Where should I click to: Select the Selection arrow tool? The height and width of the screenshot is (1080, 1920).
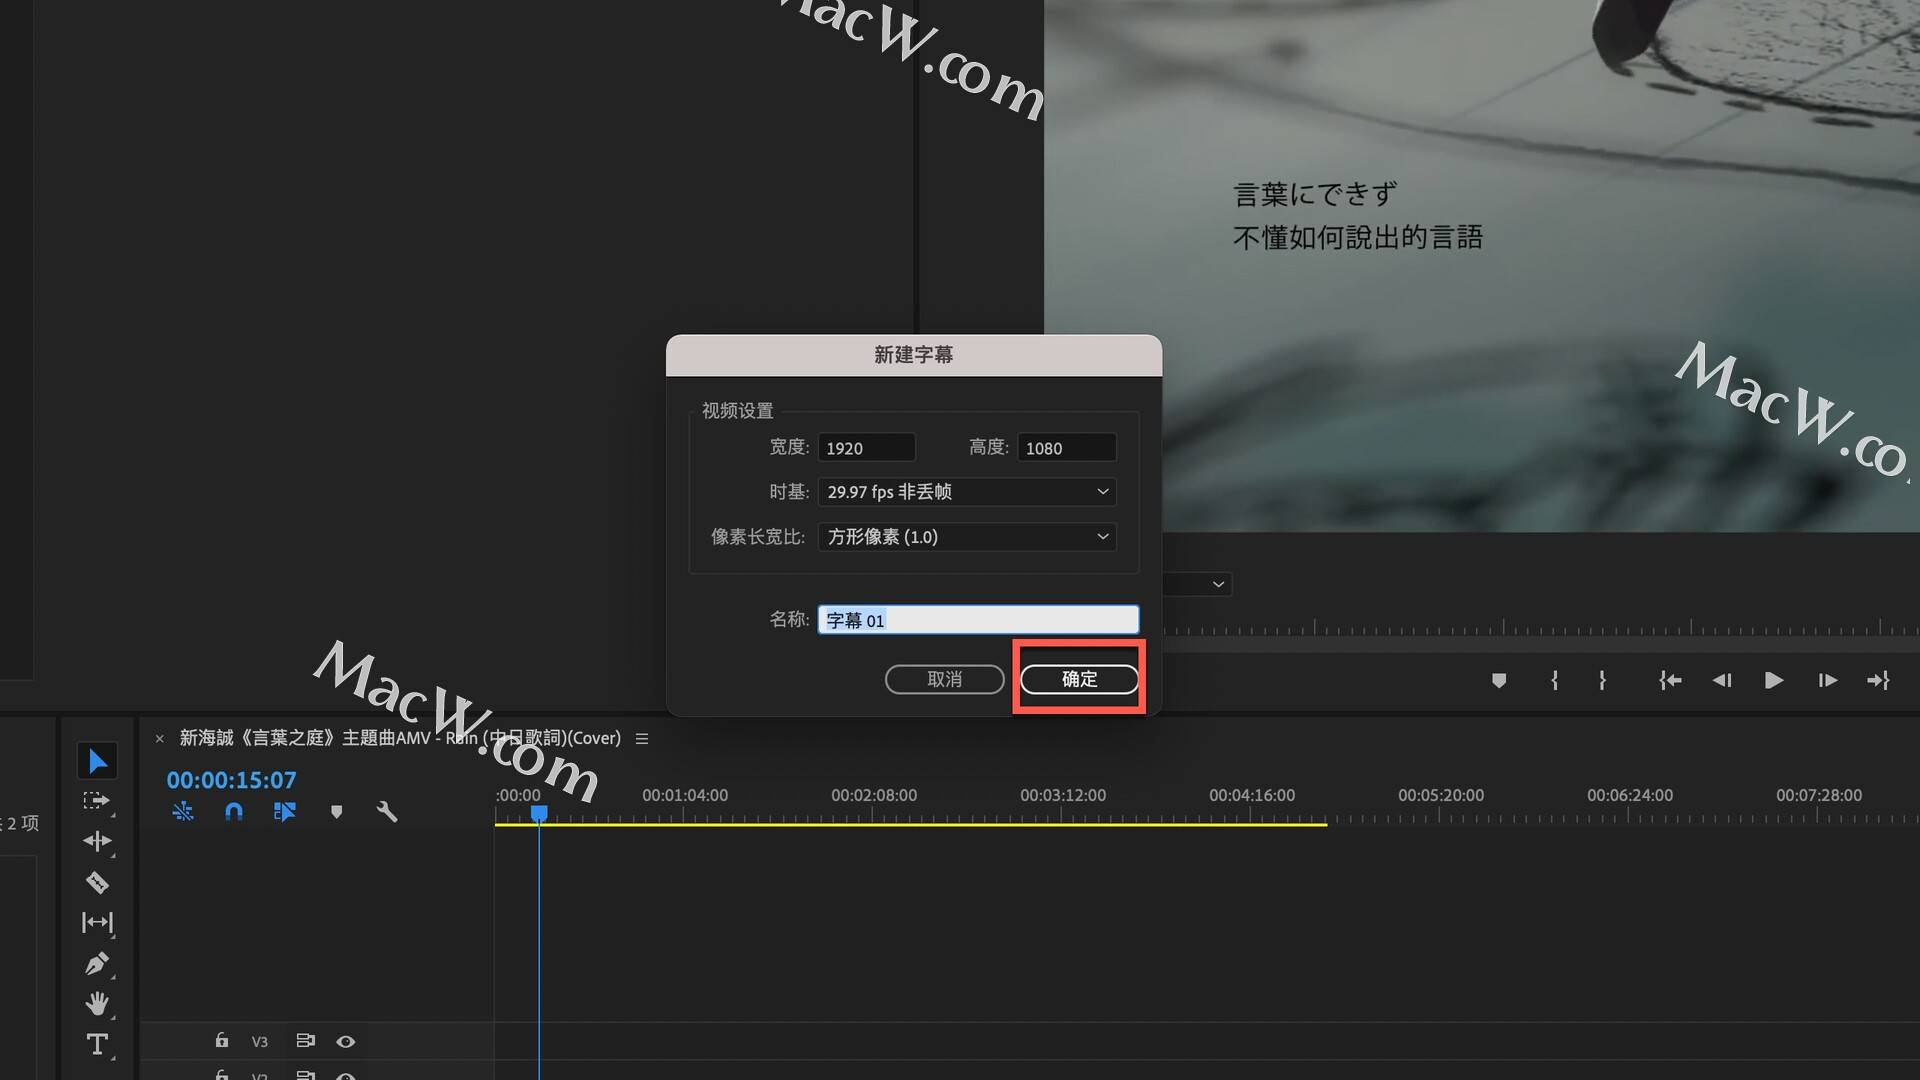(97, 761)
